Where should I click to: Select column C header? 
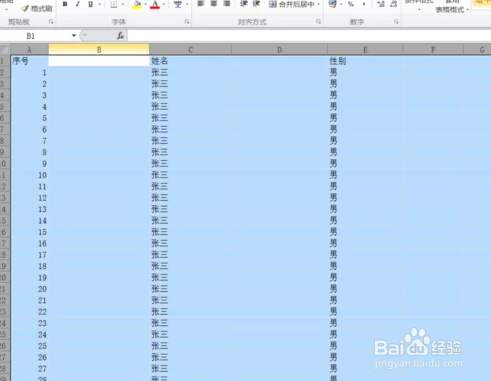point(190,50)
